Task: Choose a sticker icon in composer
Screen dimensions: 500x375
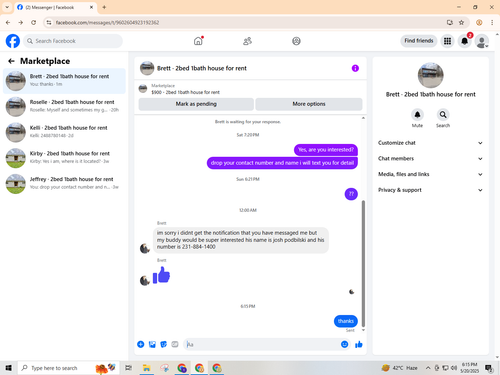Action: (x=164, y=344)
